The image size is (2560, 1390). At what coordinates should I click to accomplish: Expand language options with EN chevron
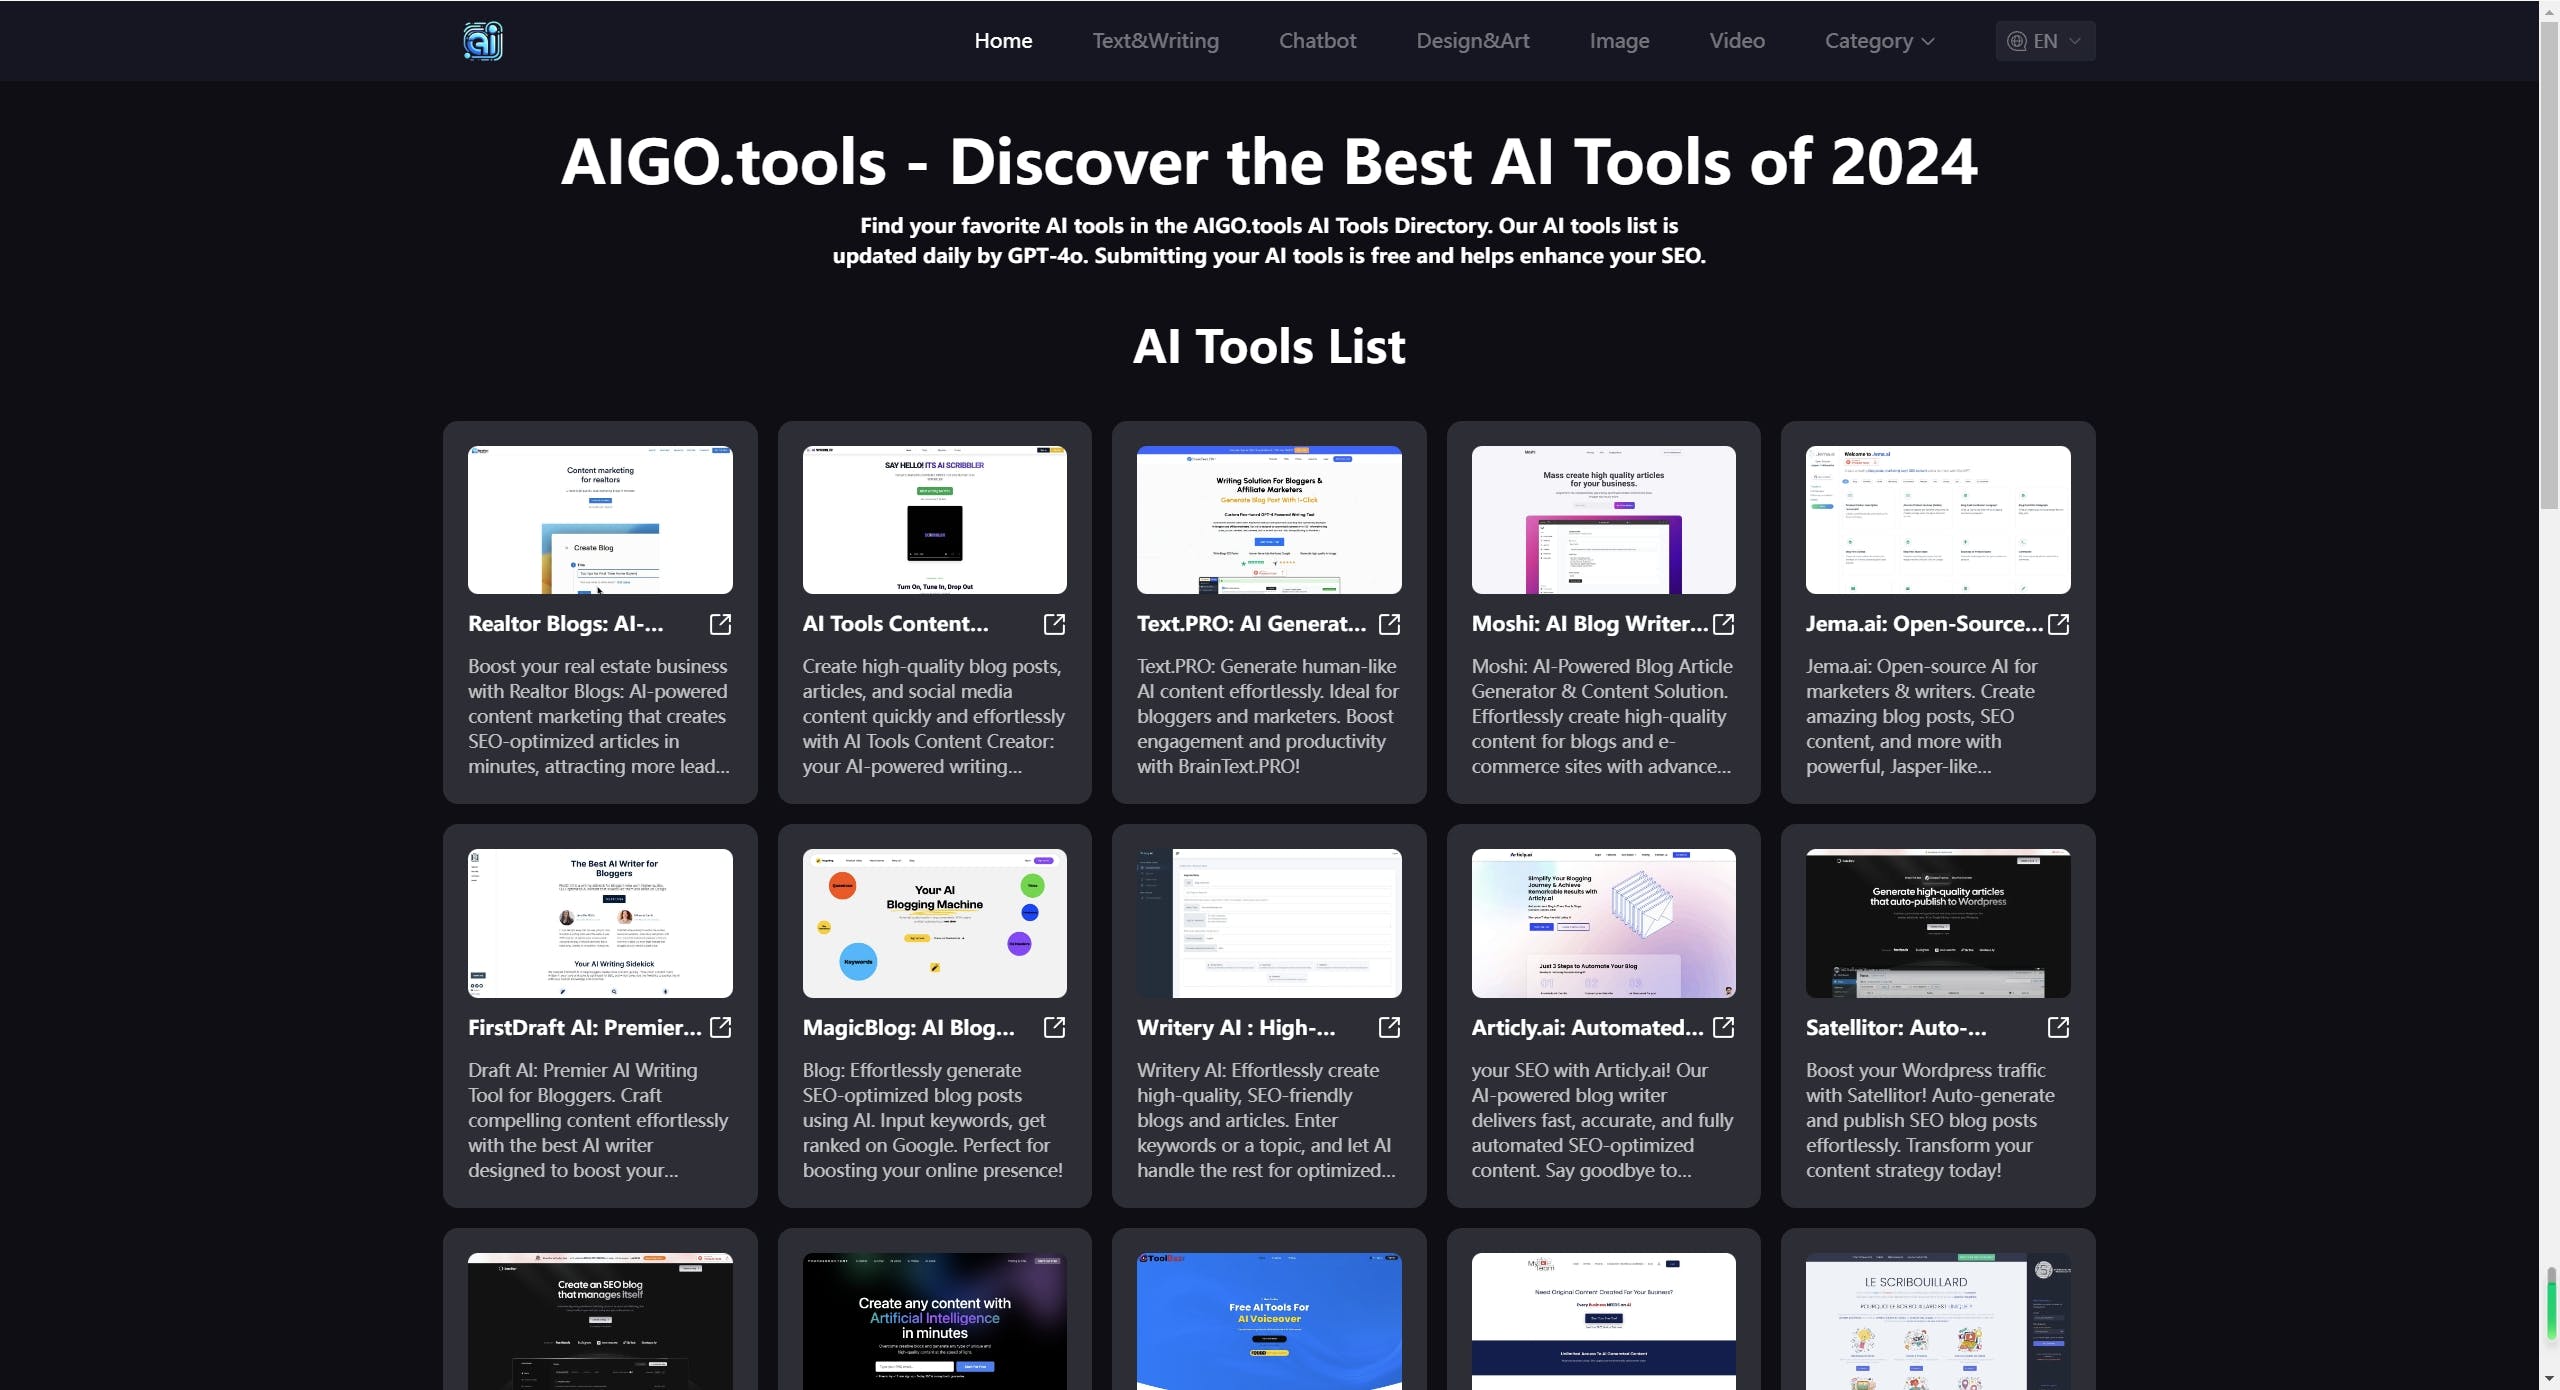click(2047, 39)
